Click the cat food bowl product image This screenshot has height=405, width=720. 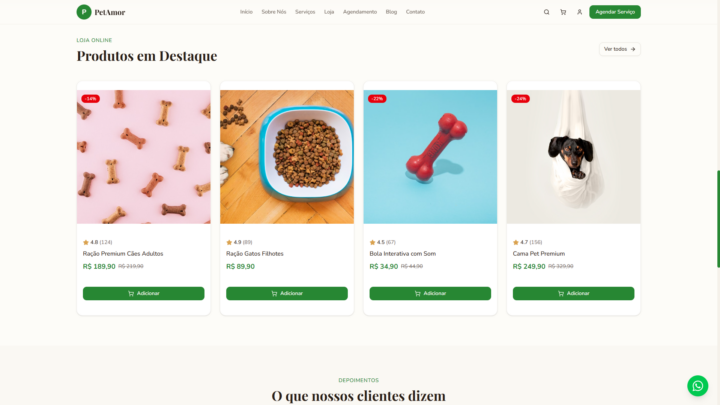point(287,157)
